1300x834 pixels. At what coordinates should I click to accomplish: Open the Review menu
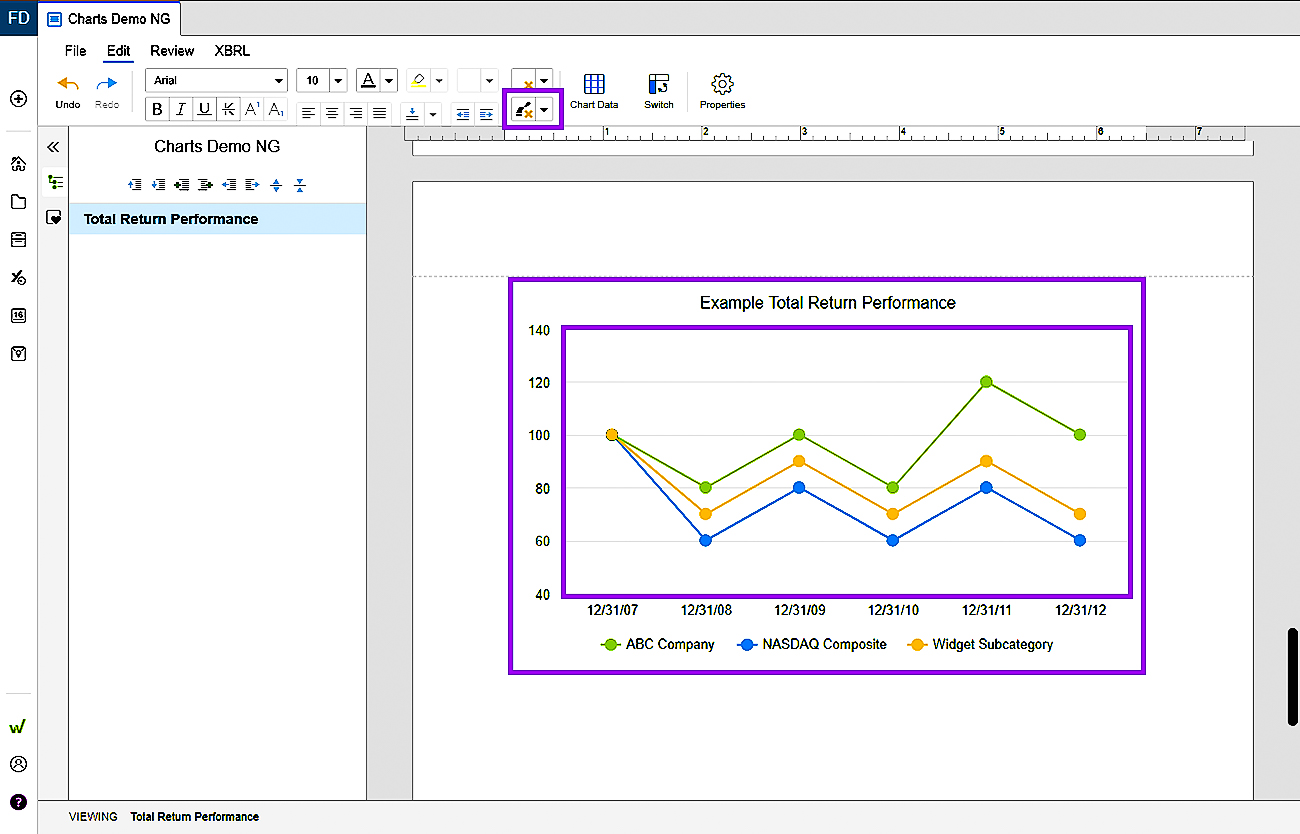point(172,51)
